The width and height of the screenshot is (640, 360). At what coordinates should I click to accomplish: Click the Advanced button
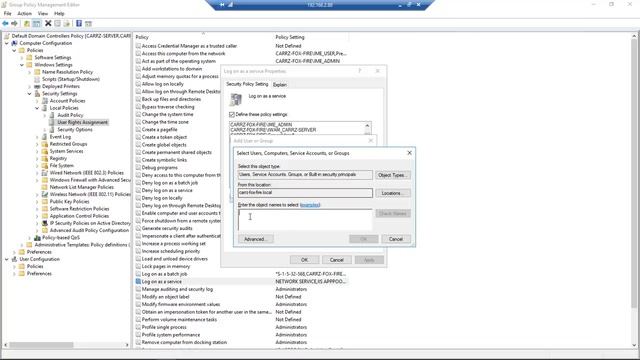coord(256,239)
